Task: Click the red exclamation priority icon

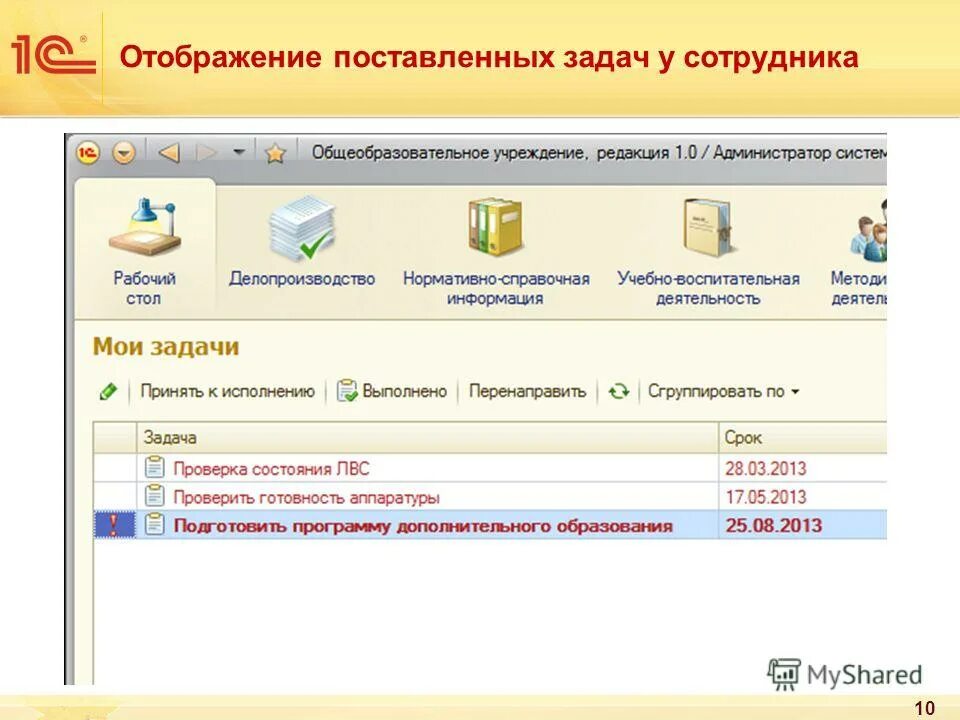Action: tap(113, 522)
